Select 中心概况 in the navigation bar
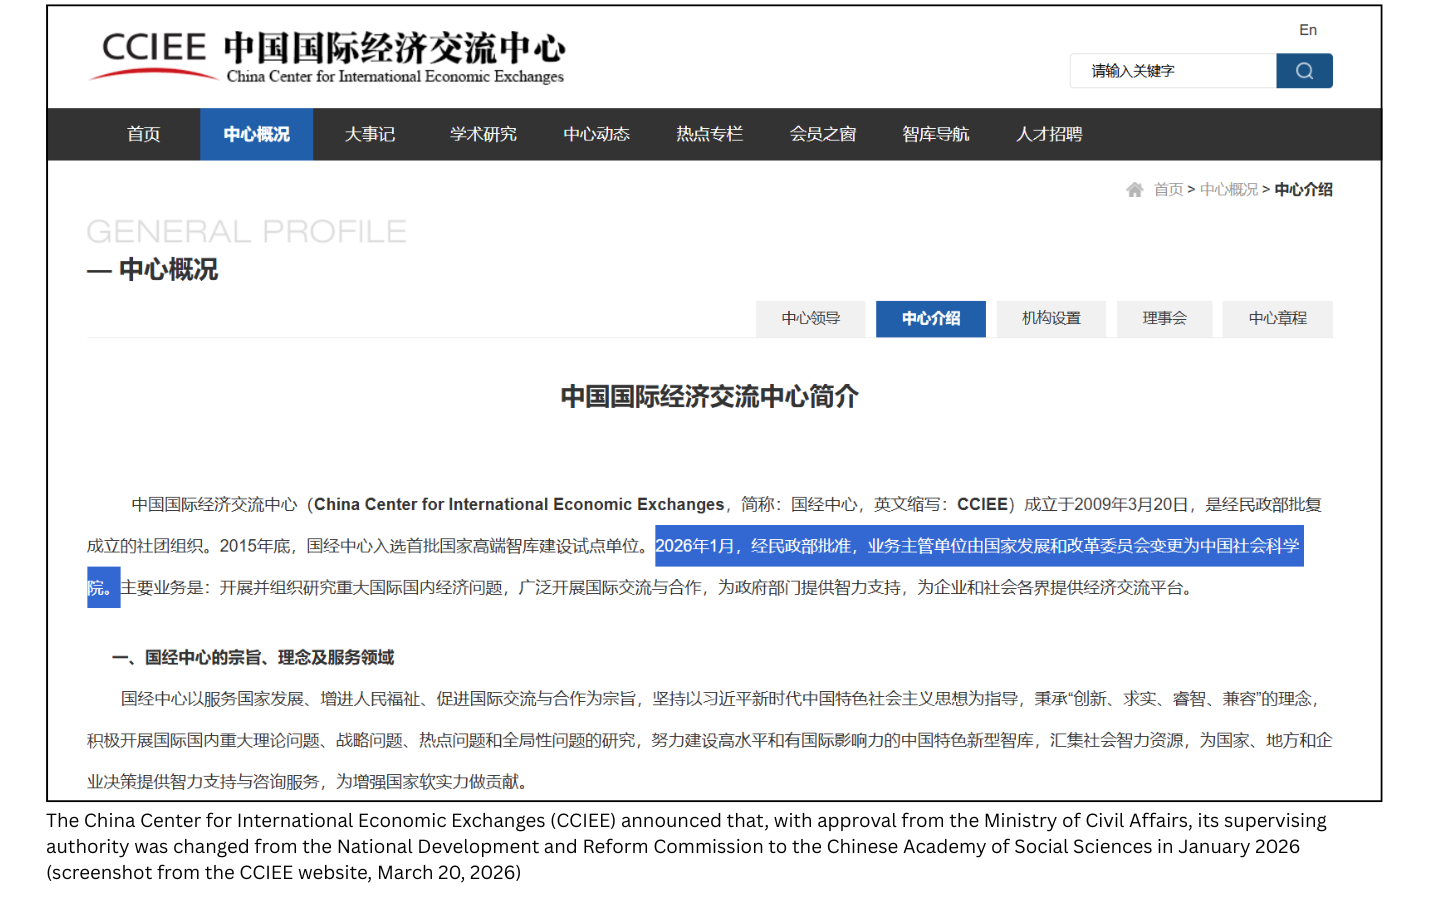Screen dimensions: 1446x900 (256, 134)
